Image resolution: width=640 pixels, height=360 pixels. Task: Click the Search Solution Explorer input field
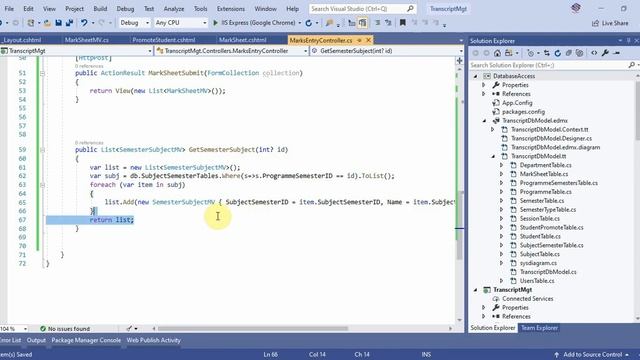548,65
